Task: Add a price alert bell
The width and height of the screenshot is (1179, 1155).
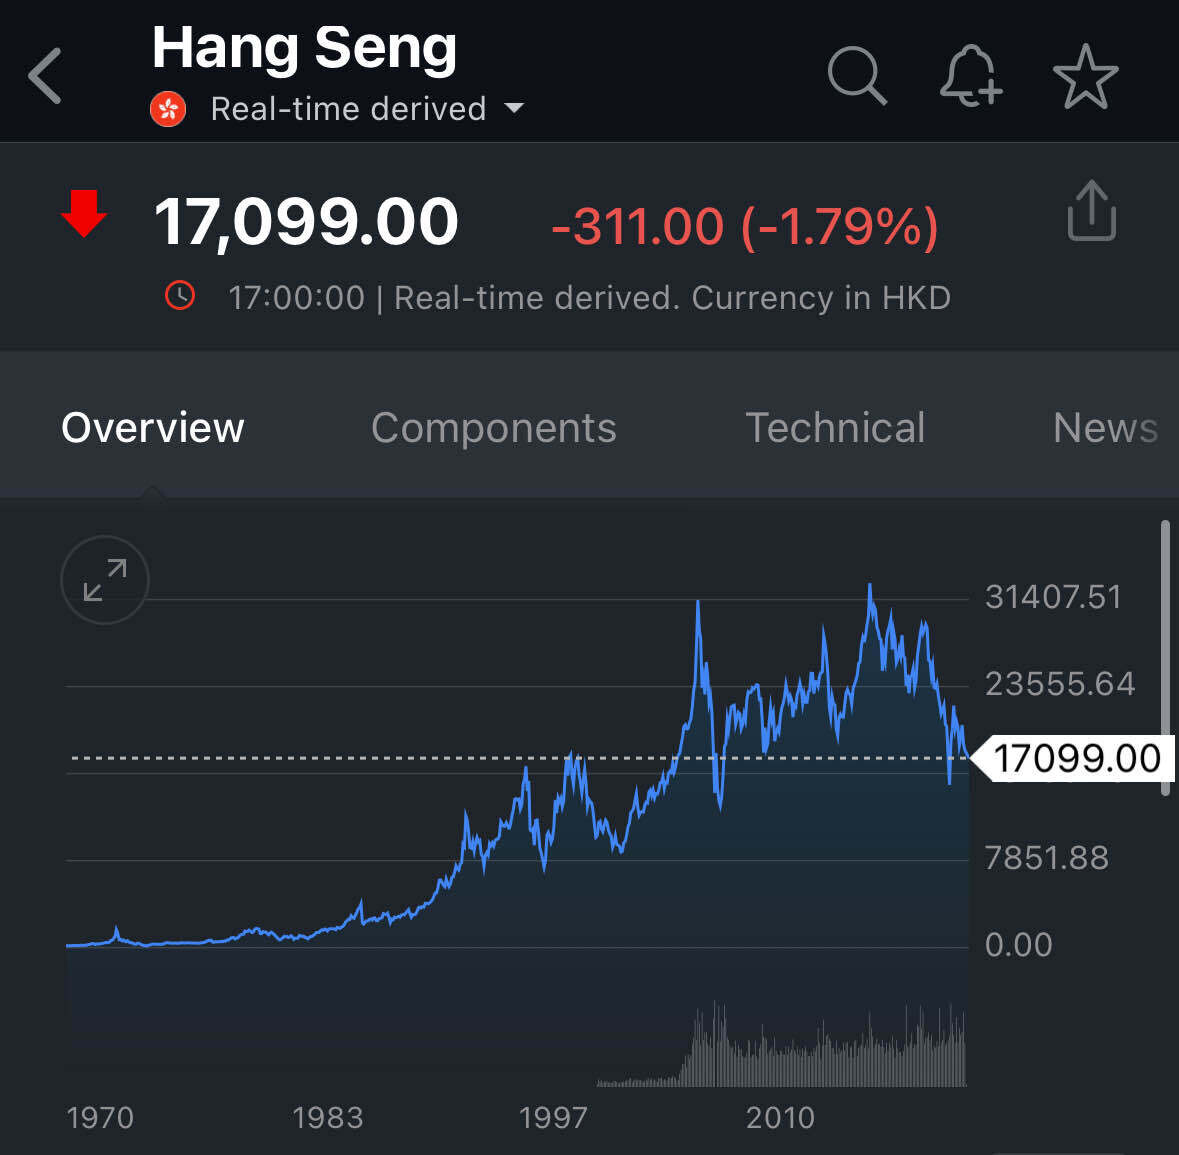Action: pyautogui.click(x=970, y=76)
